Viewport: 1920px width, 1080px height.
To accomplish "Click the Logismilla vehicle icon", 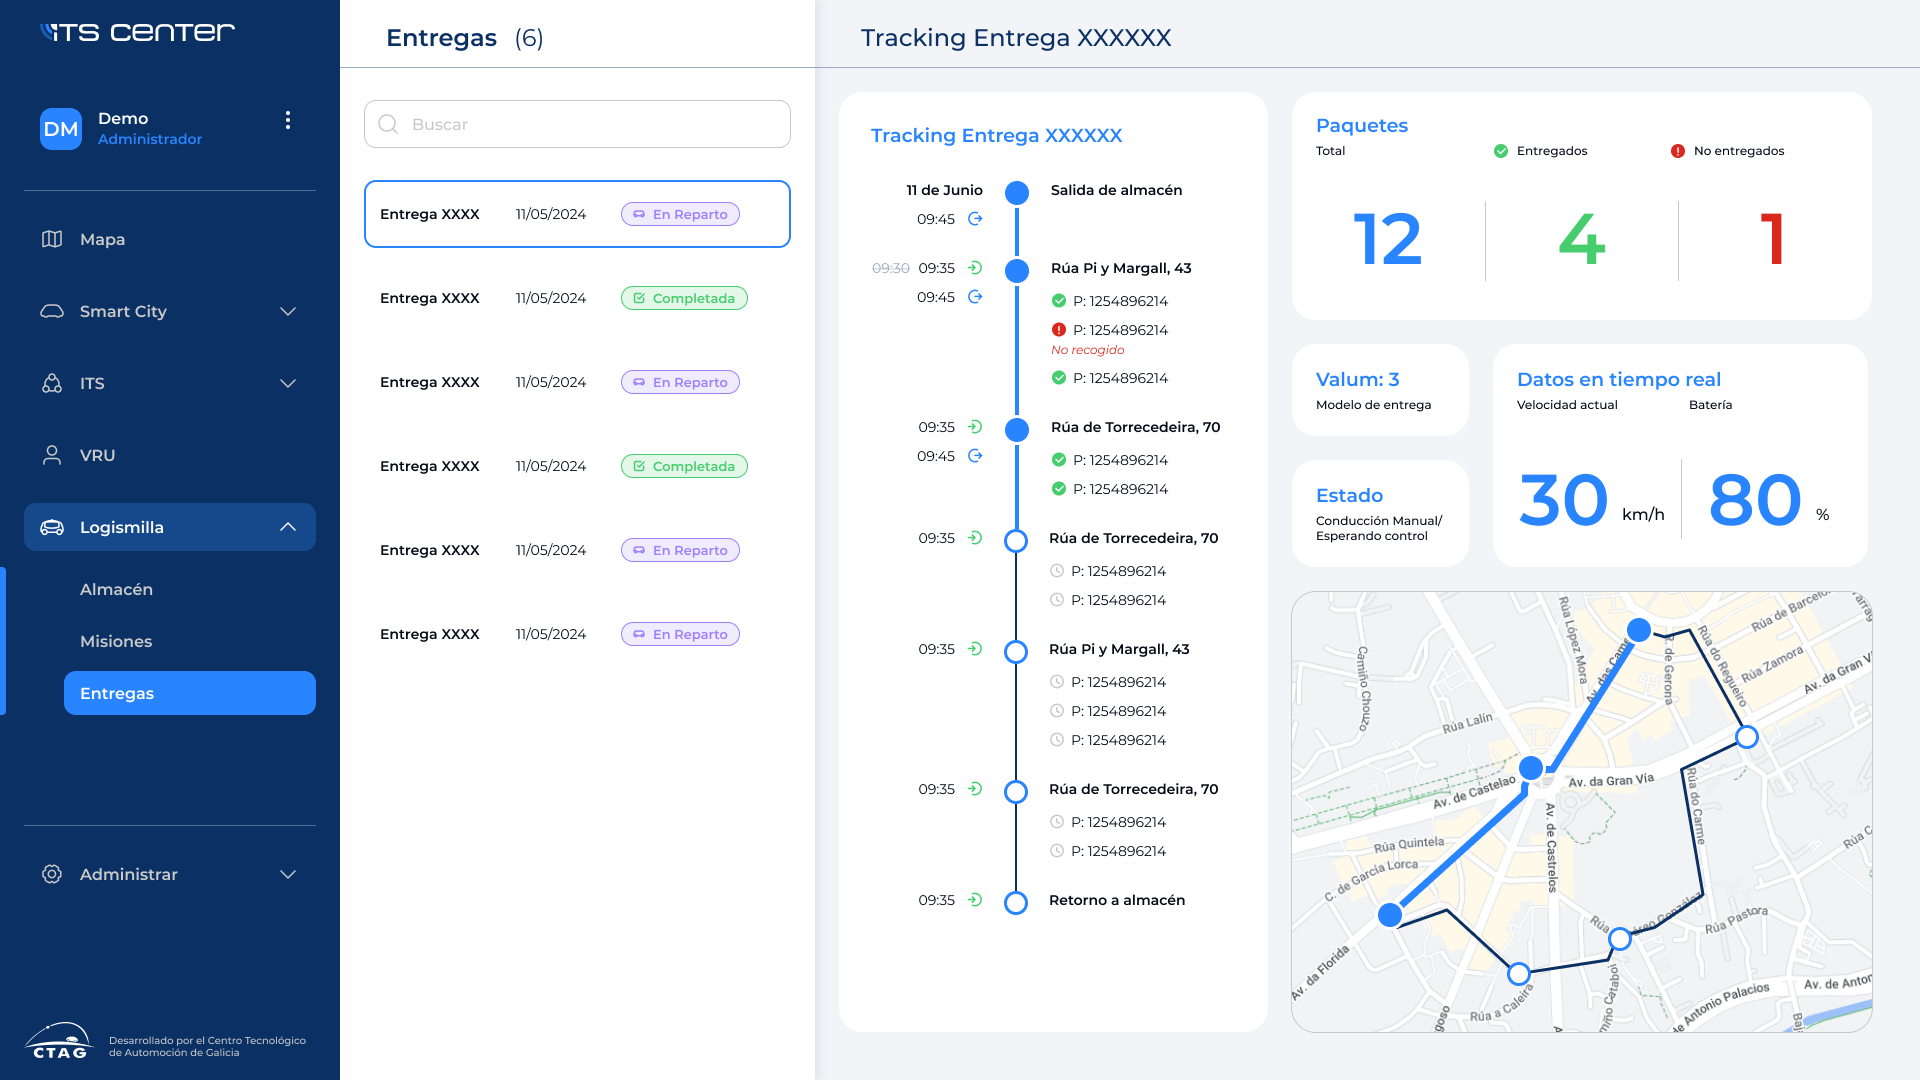I will pos(52,527).
